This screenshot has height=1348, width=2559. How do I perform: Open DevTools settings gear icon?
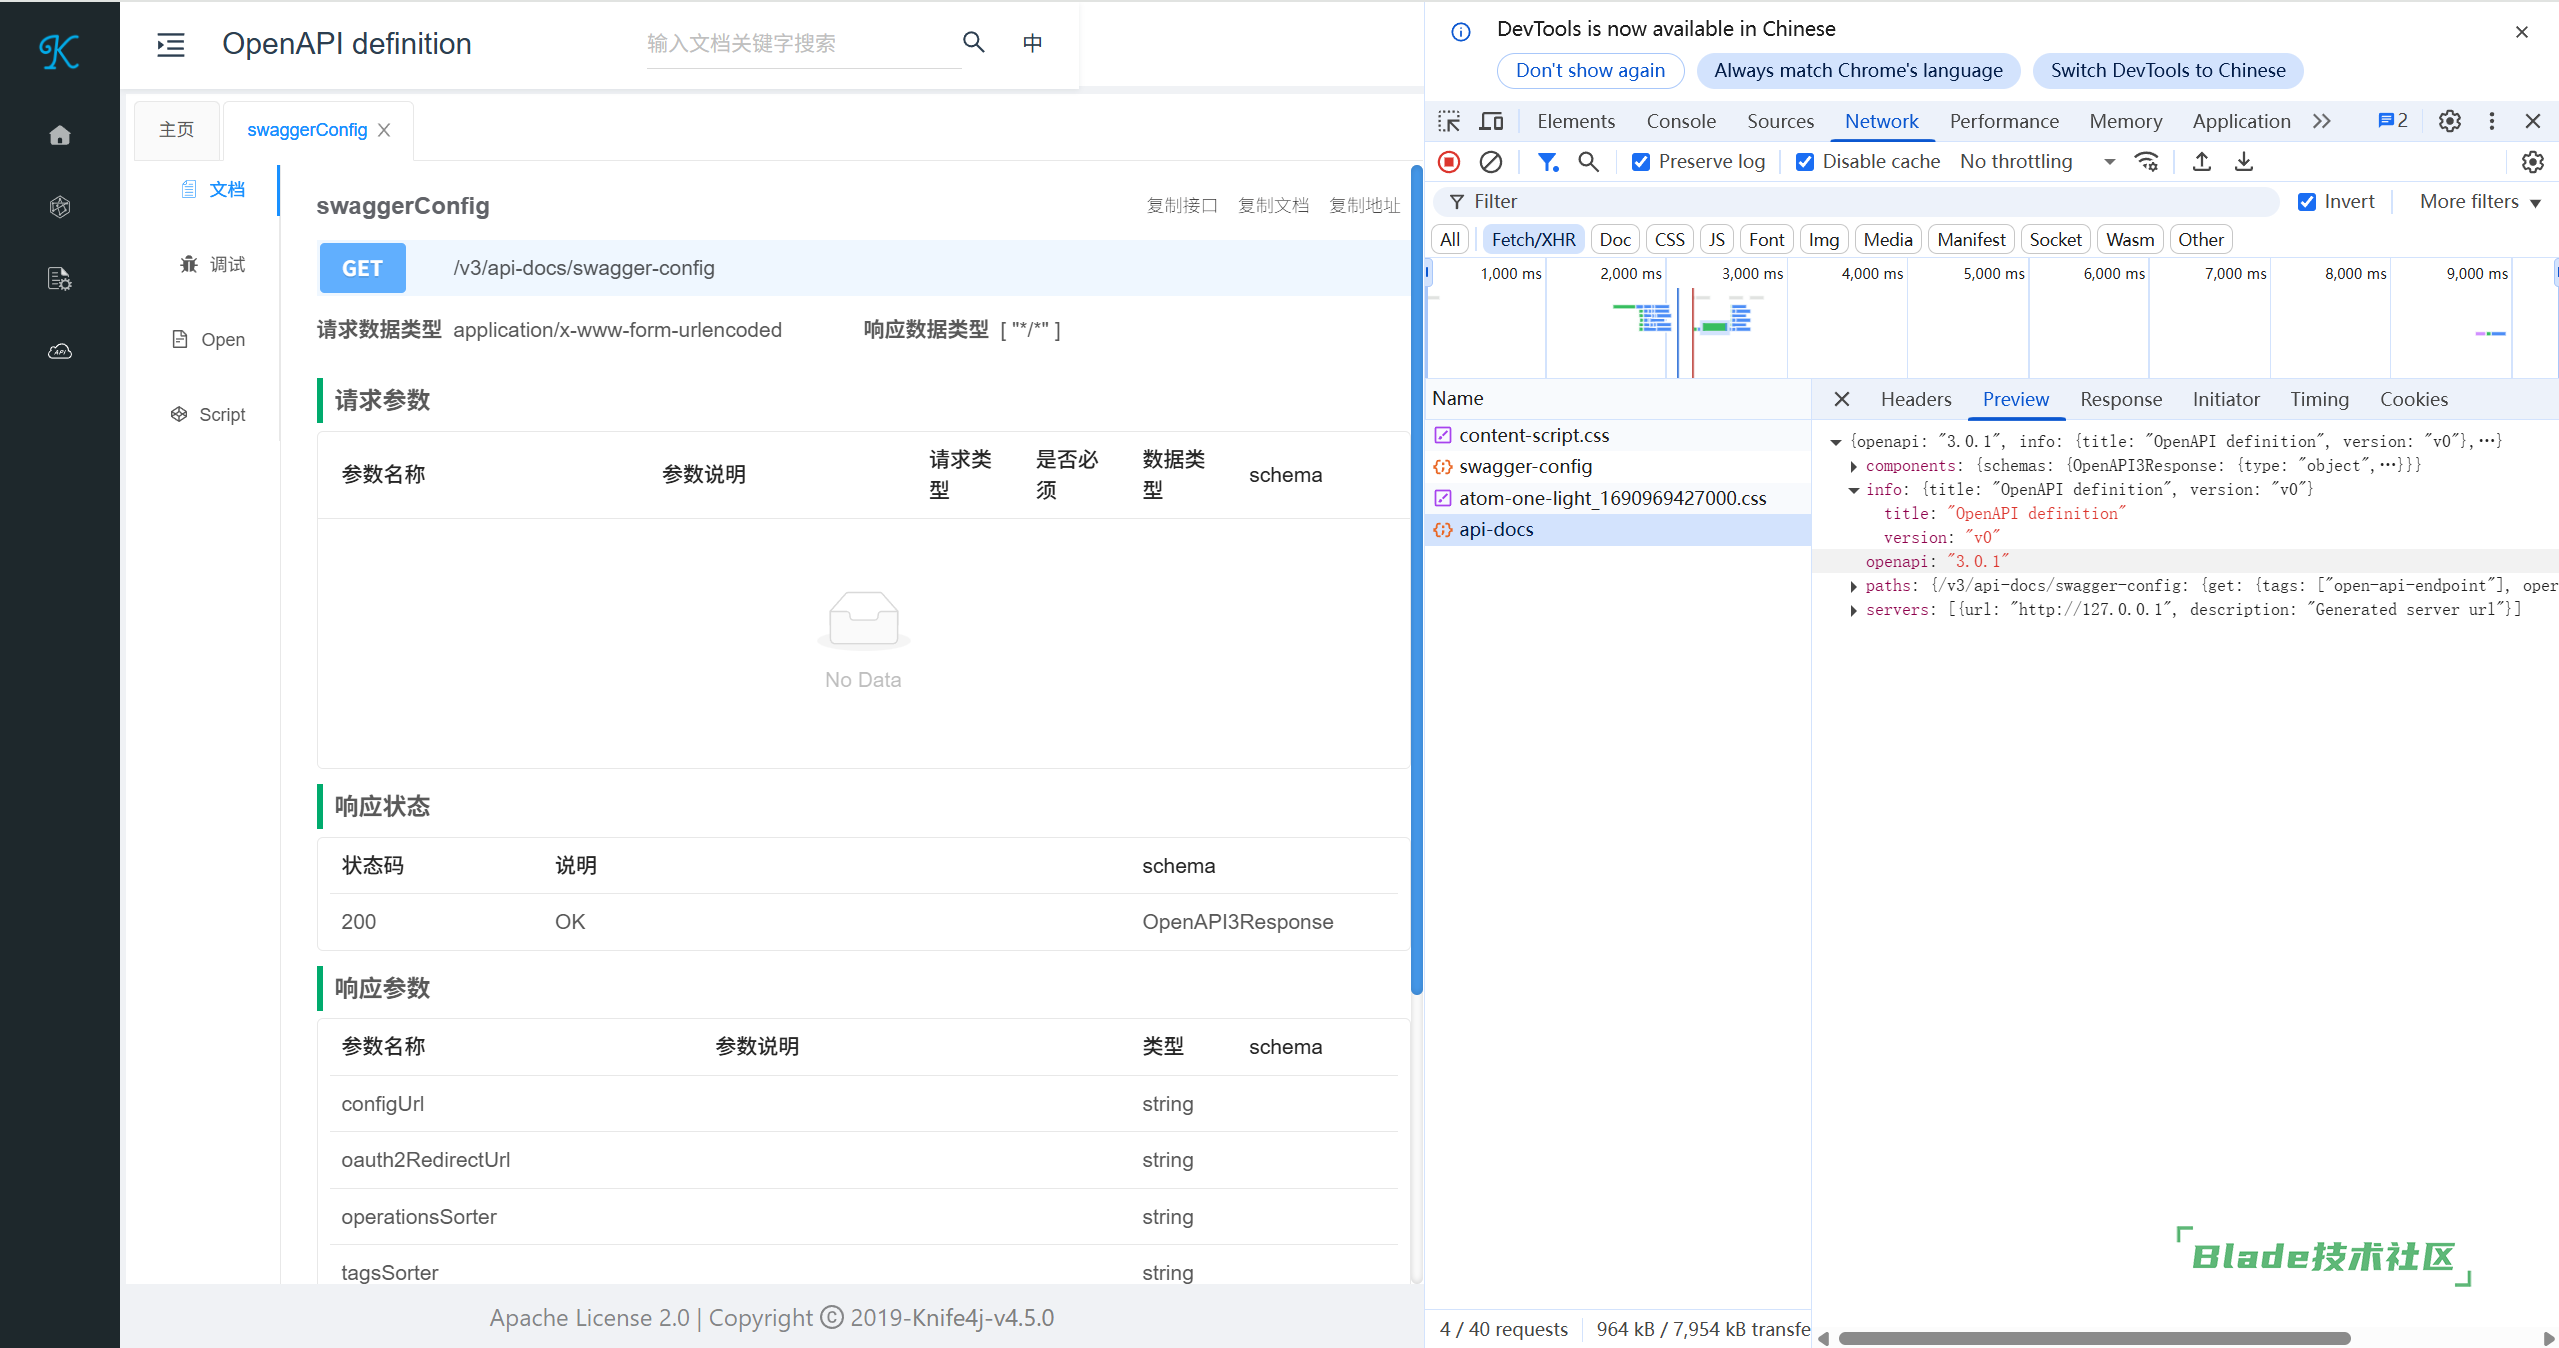pyautogui.click(x=2449, y=121)
